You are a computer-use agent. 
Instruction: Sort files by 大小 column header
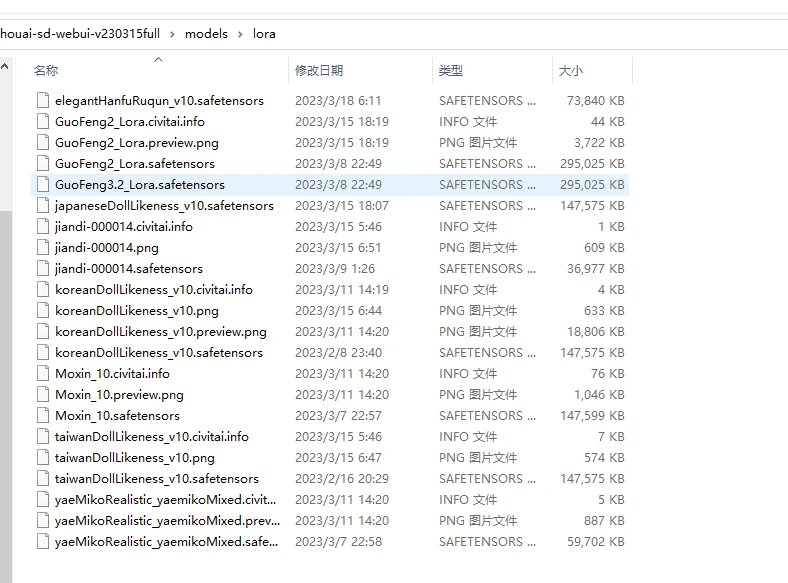(571, 70)
